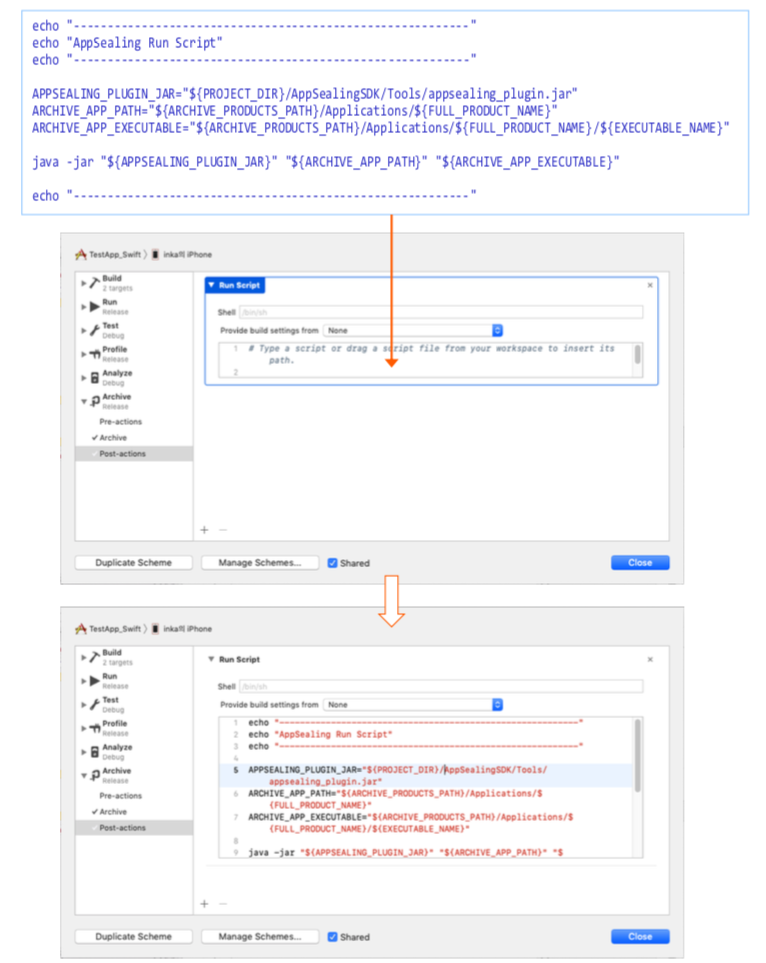
Task: Select Post-actions under Archive in lower dialog
Action: (122, 828)
